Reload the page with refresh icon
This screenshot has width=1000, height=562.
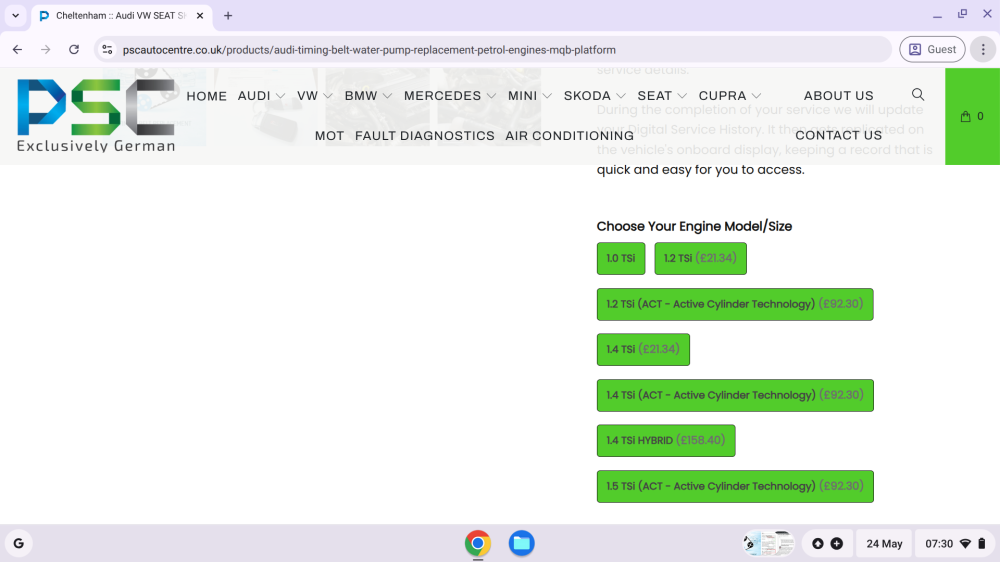[x=74, y=49]
